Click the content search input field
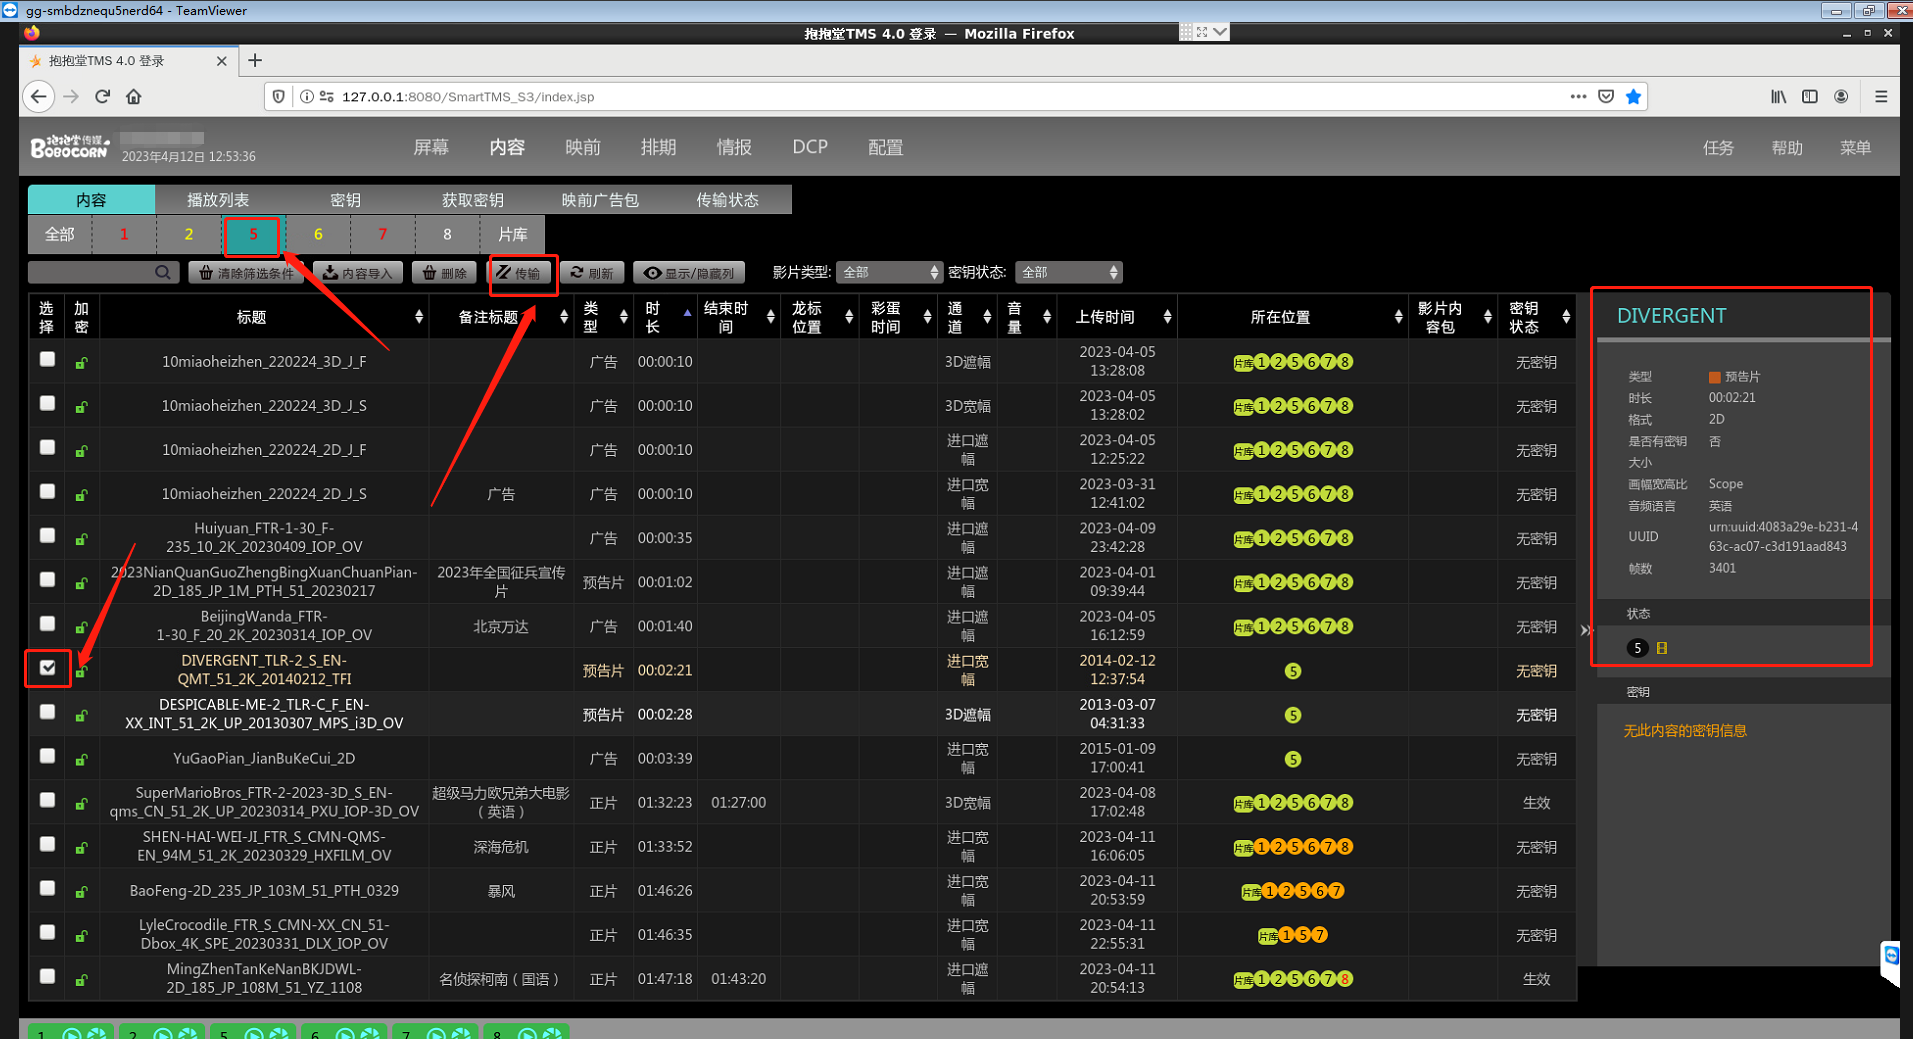 pos(92,272)
